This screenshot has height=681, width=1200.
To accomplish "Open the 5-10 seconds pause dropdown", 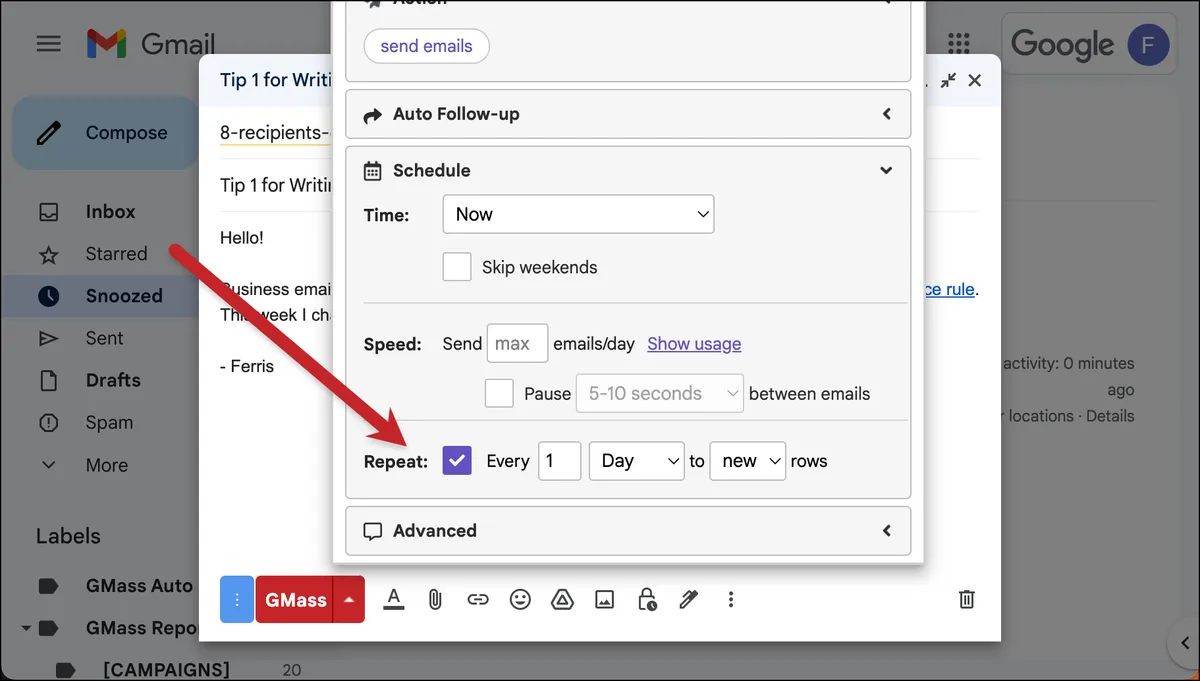I will point(660,393).
